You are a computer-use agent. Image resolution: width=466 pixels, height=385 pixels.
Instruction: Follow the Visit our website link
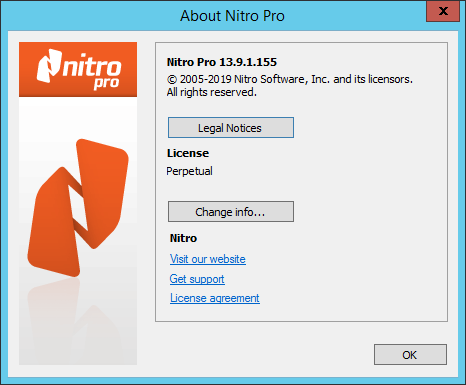click(208, 259)
